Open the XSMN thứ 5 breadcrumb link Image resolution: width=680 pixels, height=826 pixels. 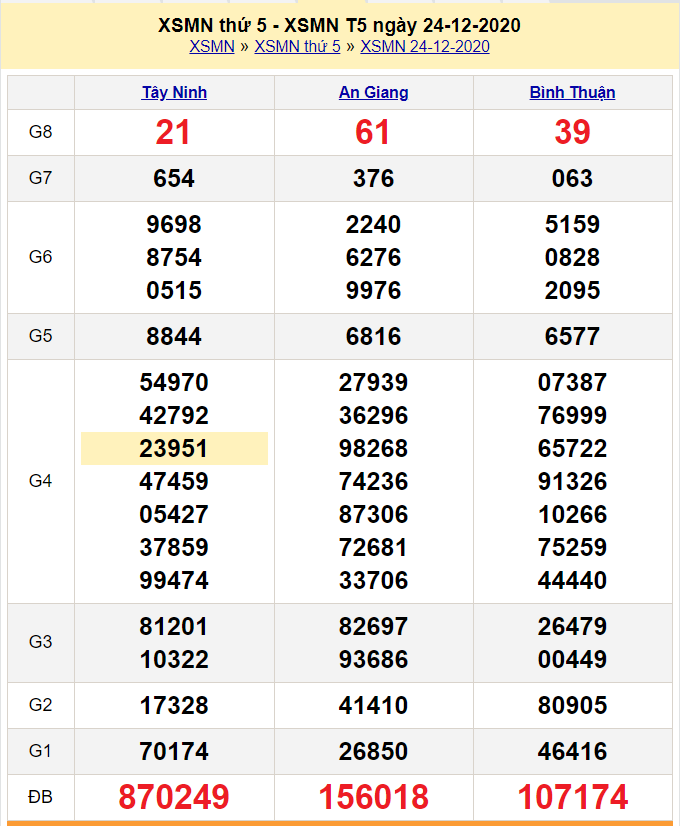point(297,46)
